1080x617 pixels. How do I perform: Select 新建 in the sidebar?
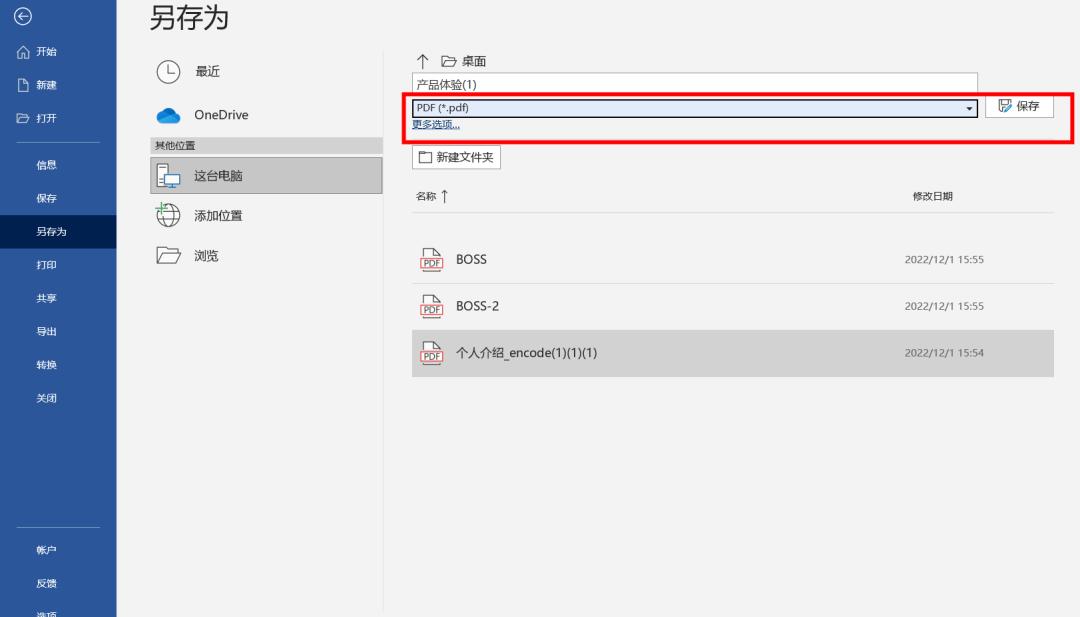pos(46,85)
